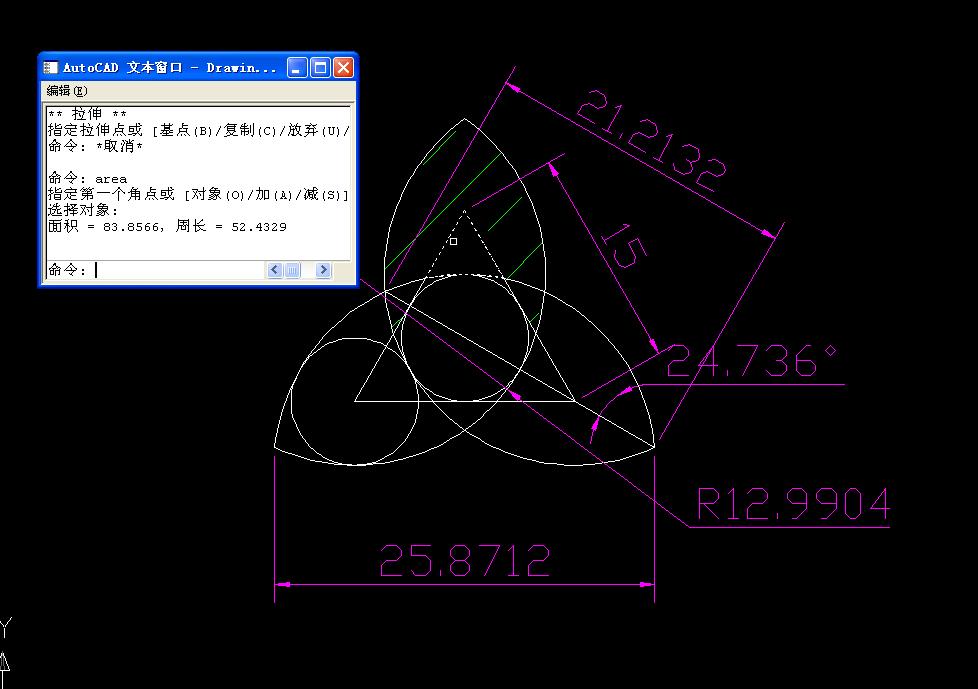Minimize the AutoCAD text window
This screenshot has height=689, width=978.
click(296, 67)
